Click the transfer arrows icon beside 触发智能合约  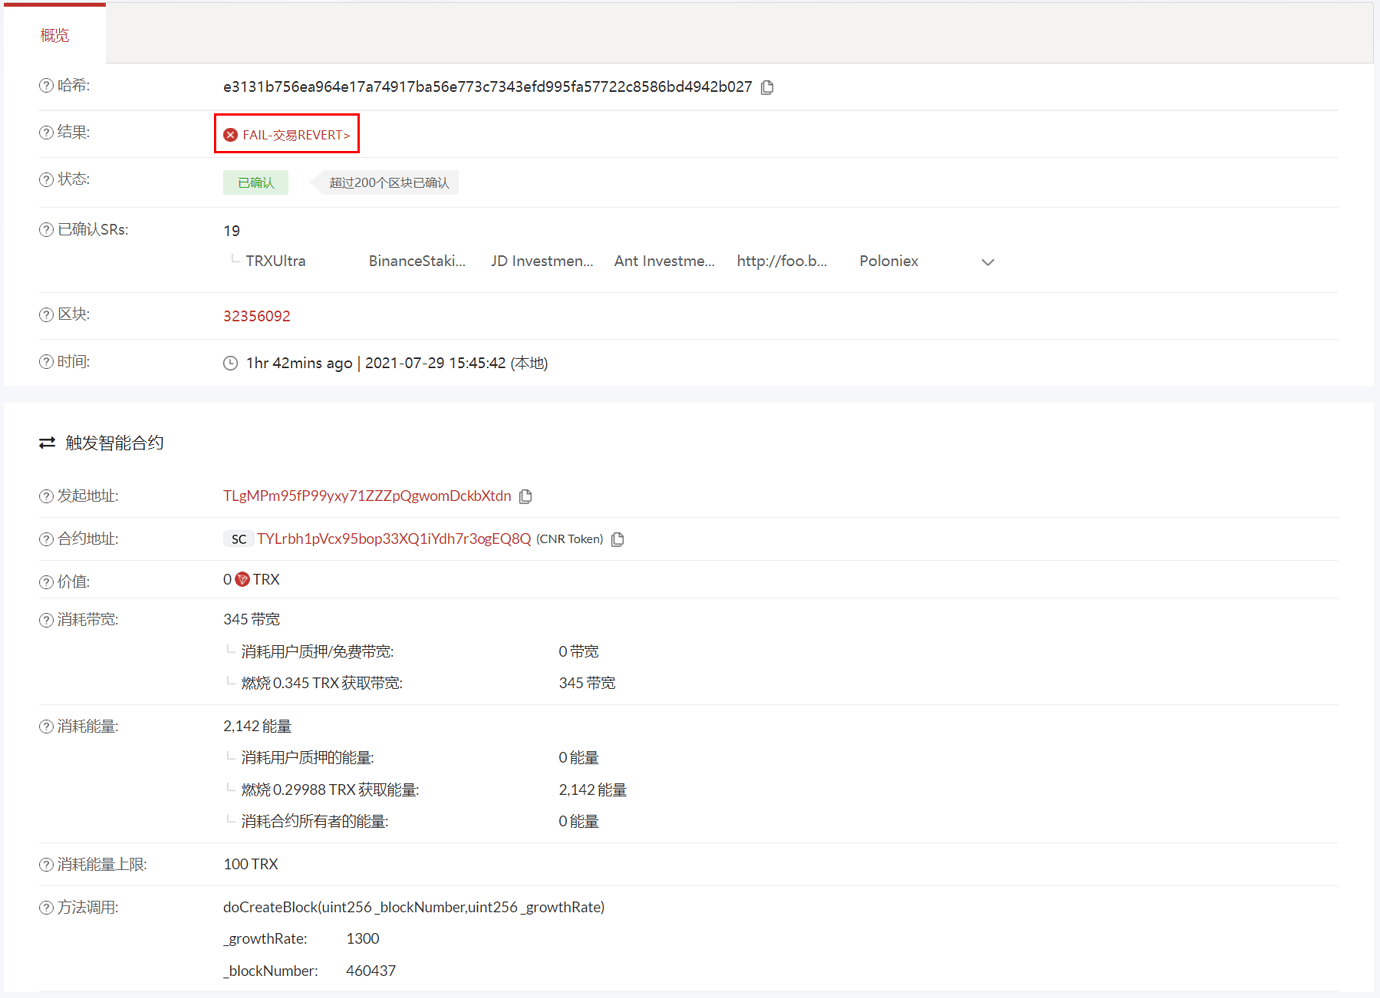[x=46, y=441]
